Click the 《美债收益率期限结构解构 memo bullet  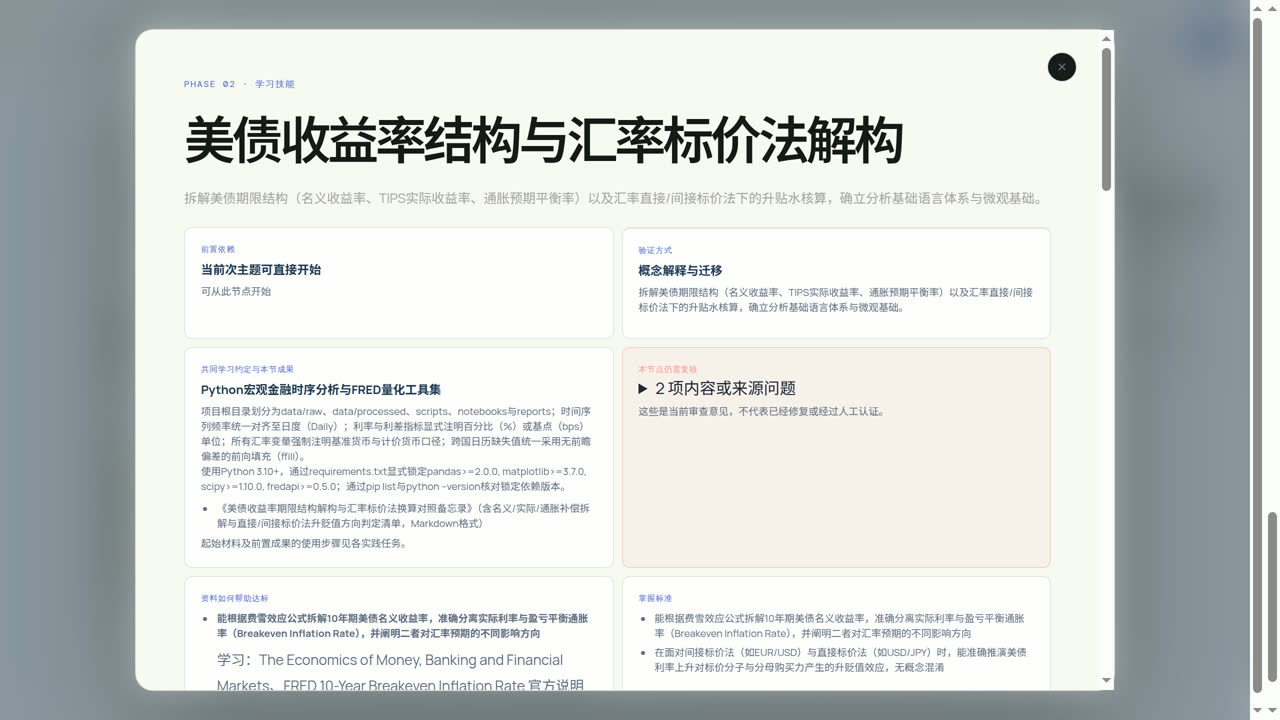point(403,516)
